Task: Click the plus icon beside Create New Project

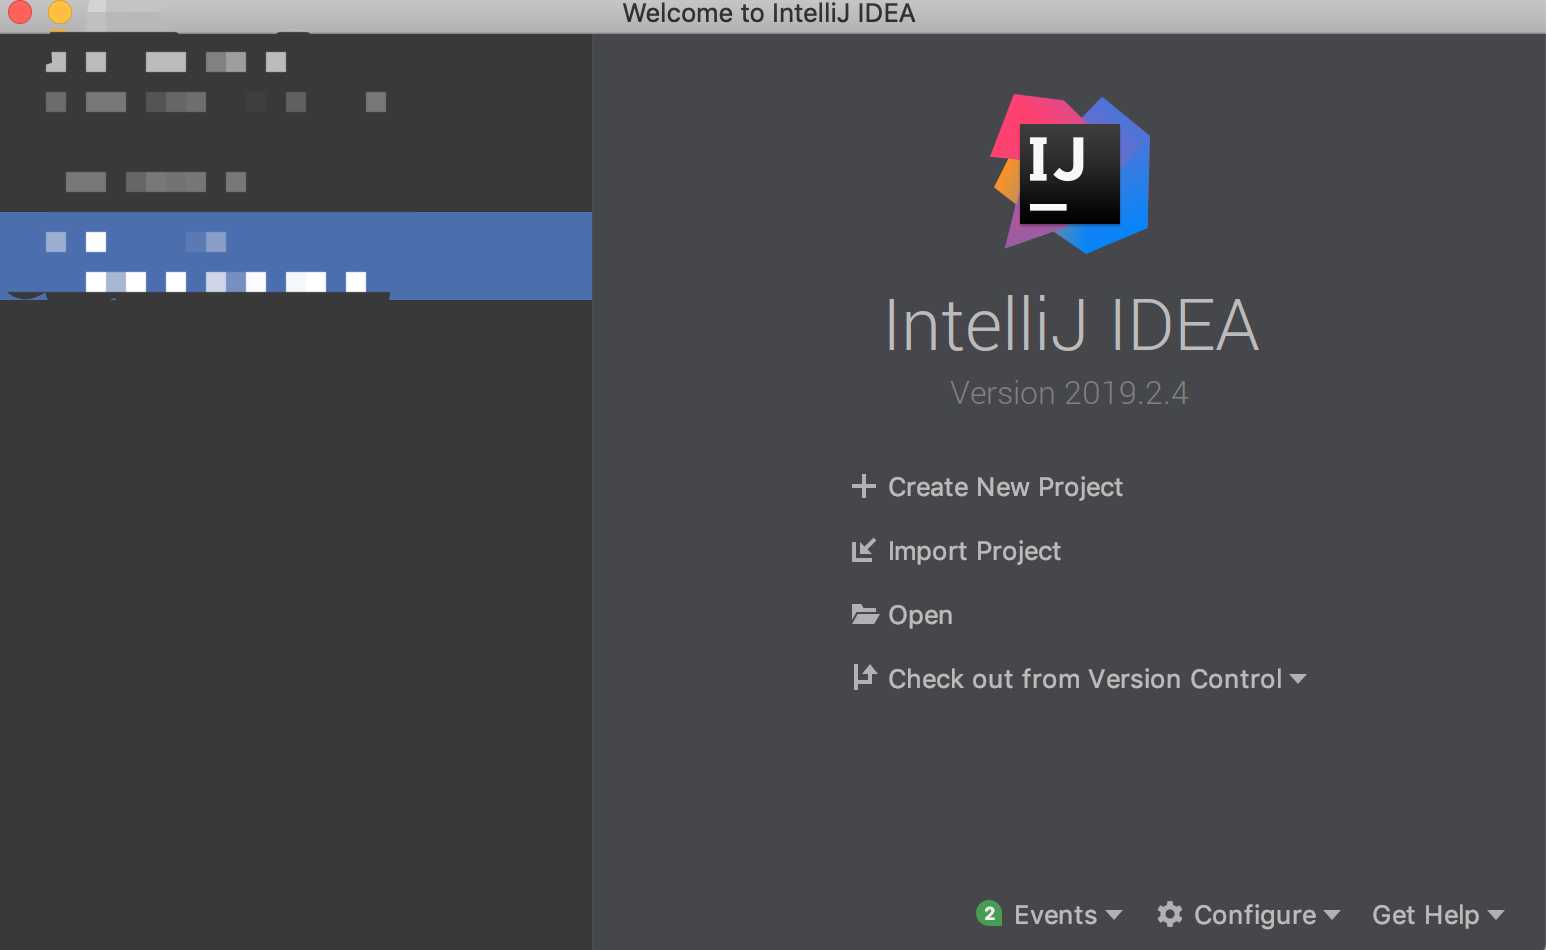Action: 863,487
